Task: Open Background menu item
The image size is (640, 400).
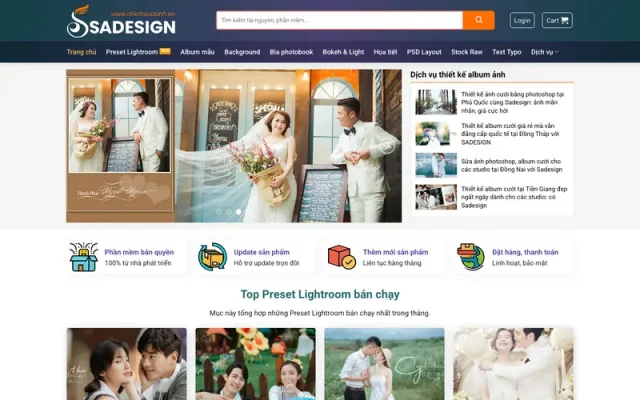Action: tap(242, 52)
